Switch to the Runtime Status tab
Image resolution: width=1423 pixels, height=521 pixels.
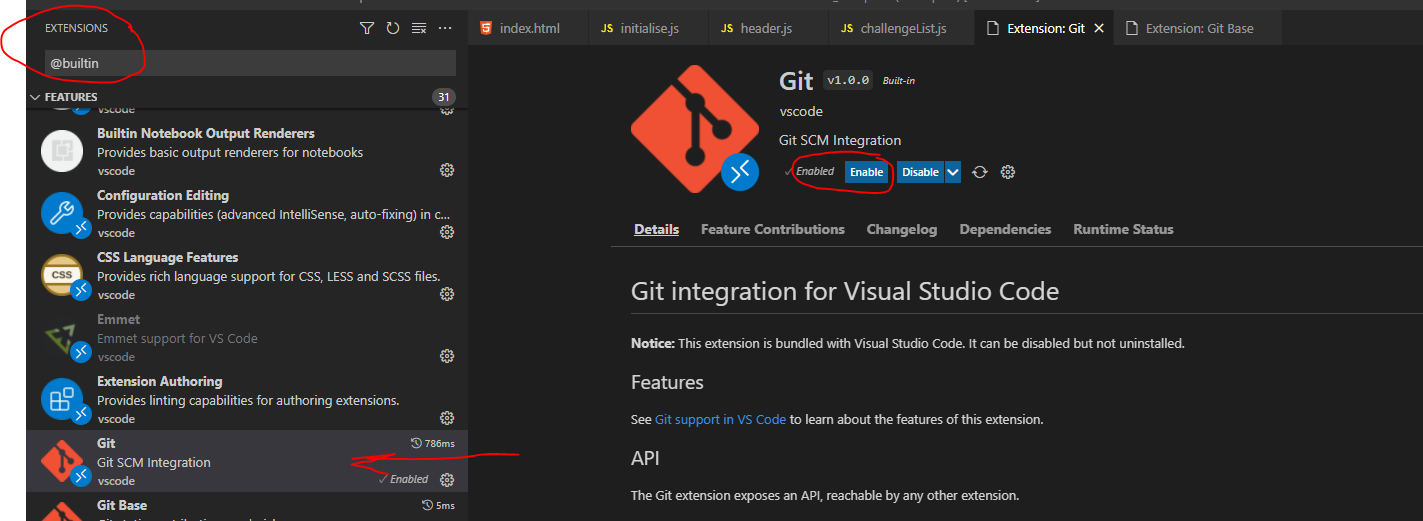1123,229
